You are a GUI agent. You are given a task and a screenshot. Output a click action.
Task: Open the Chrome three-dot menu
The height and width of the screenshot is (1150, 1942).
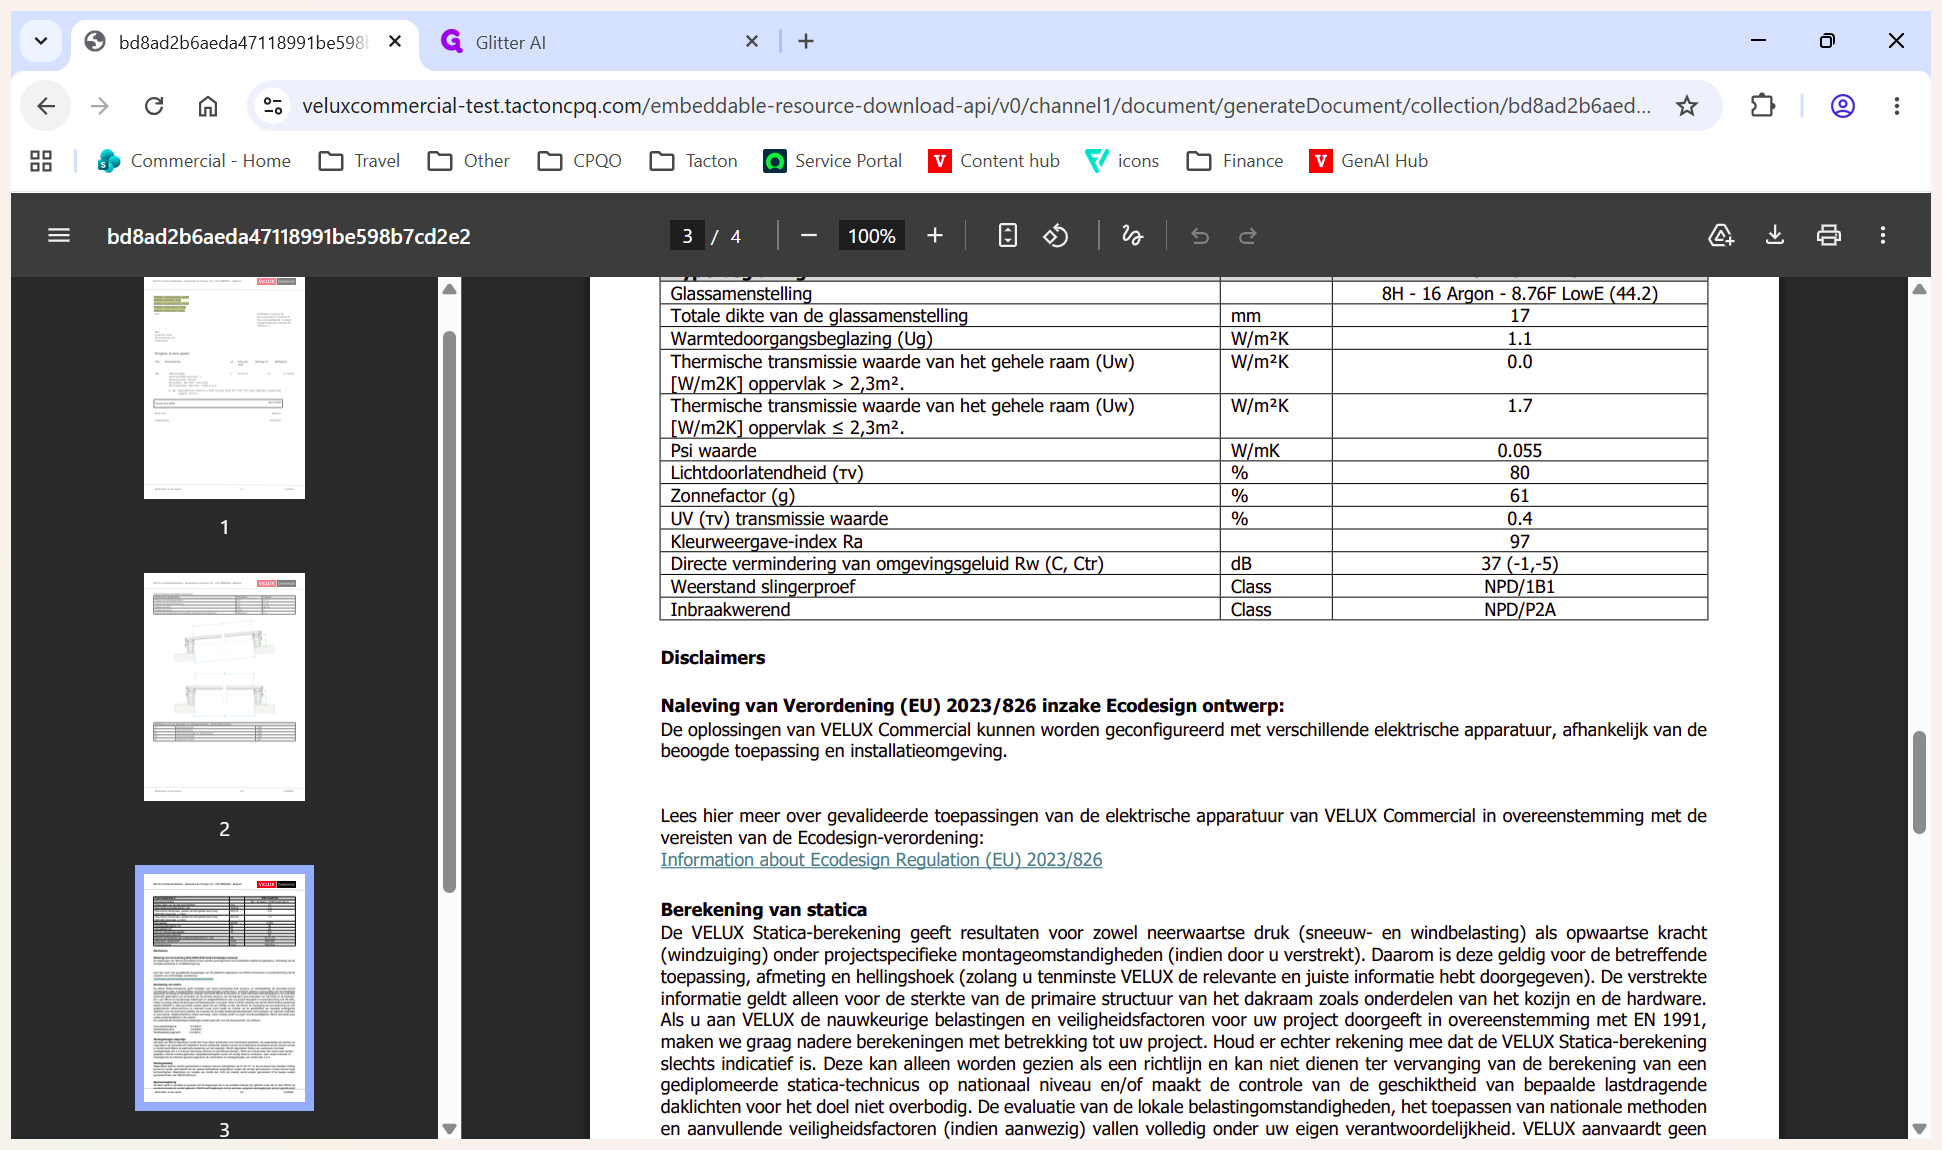coord(1897,106)
